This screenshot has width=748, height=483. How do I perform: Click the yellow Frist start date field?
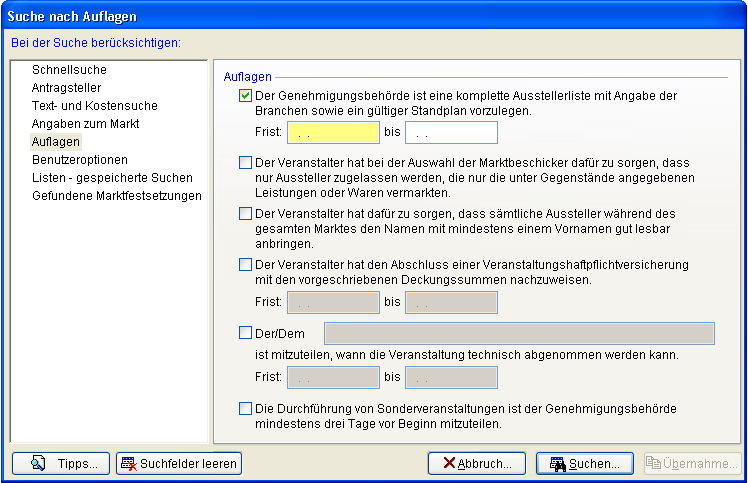click(333, 133)
